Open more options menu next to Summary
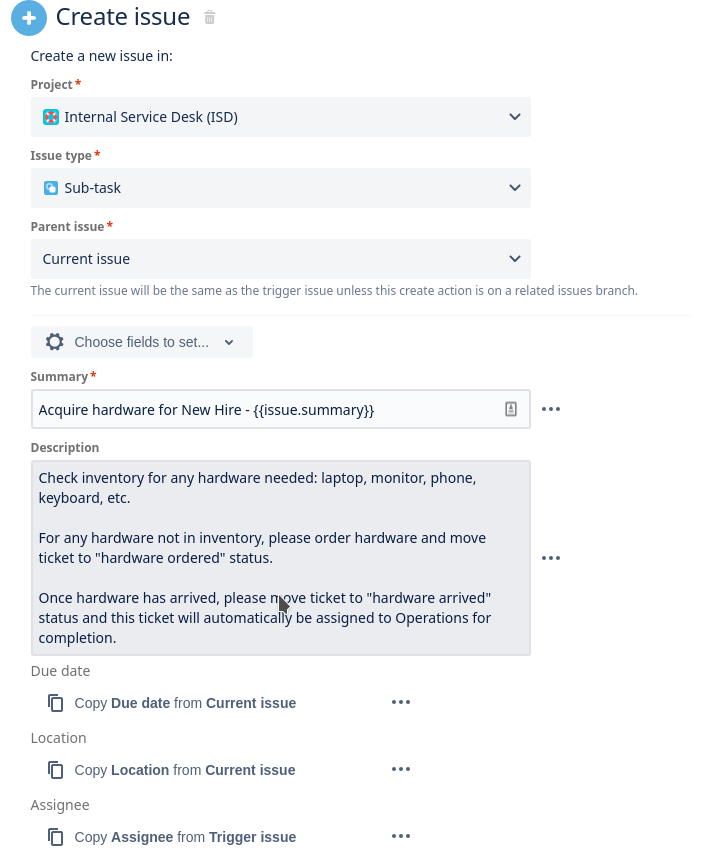The height and width of the screenshot is (868, 712). (551, 408)
